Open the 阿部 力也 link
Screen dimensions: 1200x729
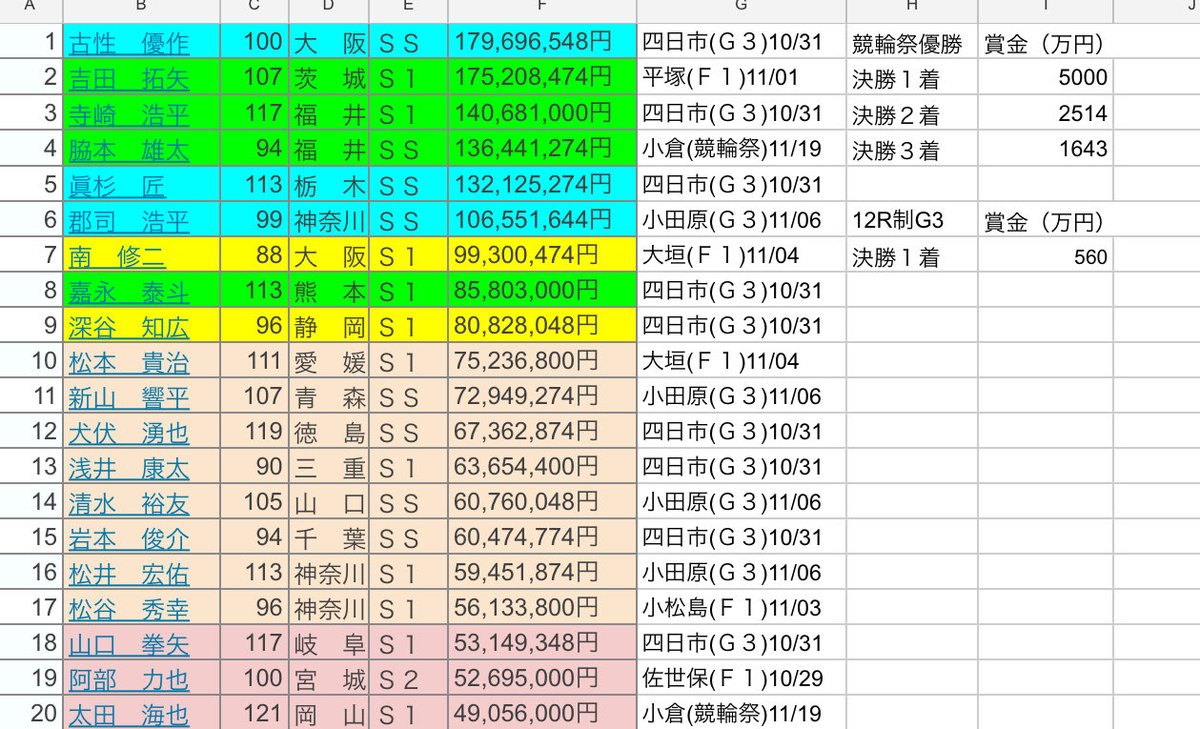pyautogui.click(x=128, y=680)
